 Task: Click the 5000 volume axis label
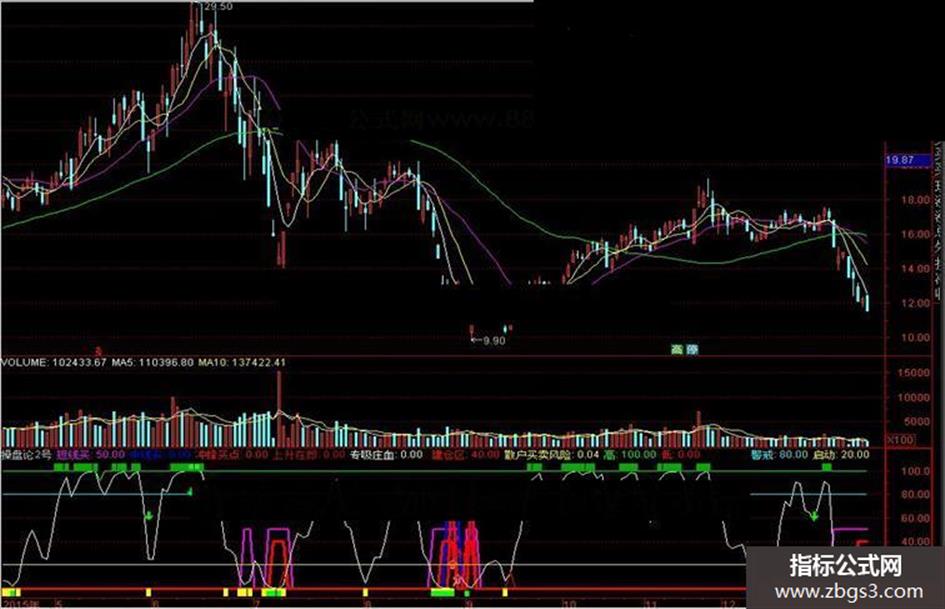click(917, 422)
